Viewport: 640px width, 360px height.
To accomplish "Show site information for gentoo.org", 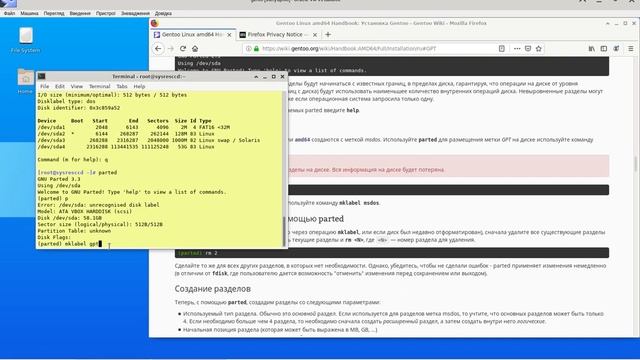I will coord(249,49).
